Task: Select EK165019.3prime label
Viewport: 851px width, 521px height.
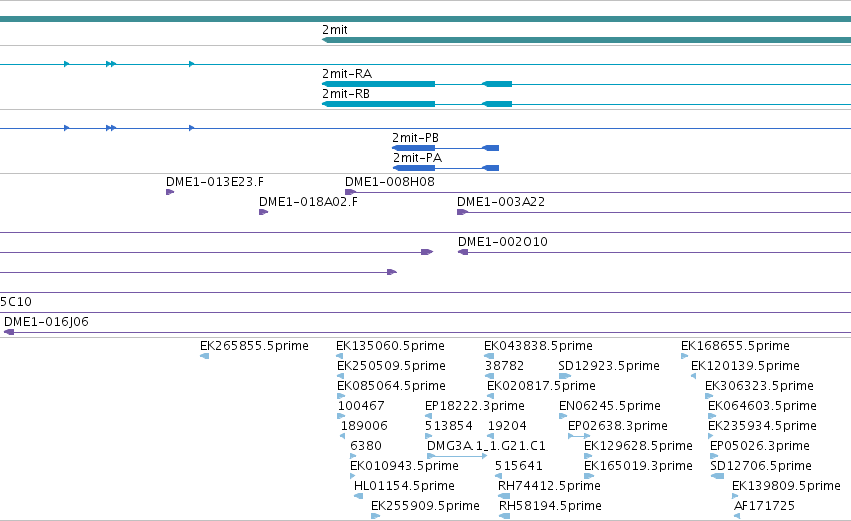Action: pos(638,466)
